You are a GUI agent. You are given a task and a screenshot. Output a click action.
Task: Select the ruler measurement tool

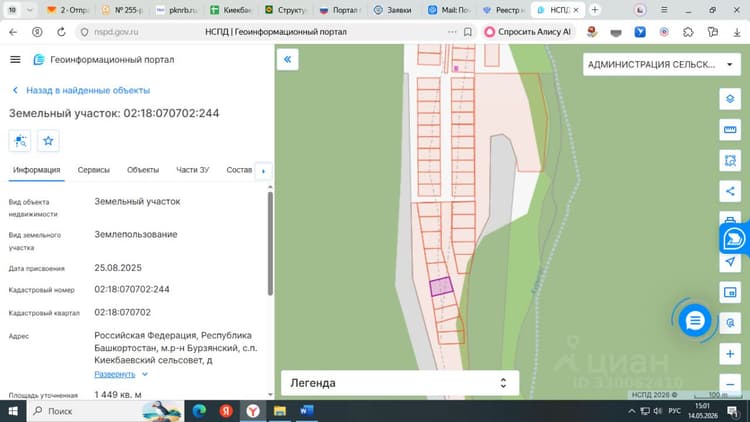pos(730,130)
